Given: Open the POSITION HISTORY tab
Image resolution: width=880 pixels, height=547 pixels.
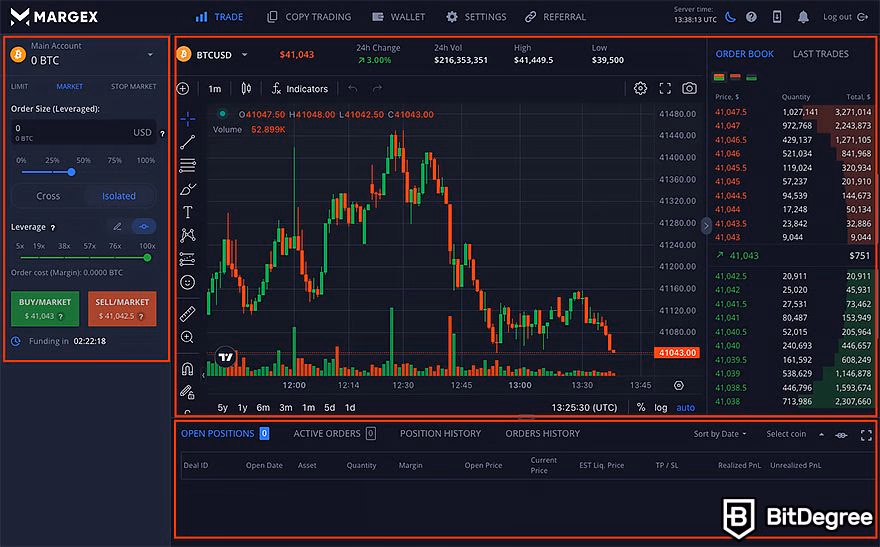Looking at the screenshot, I should coord(441,434).
